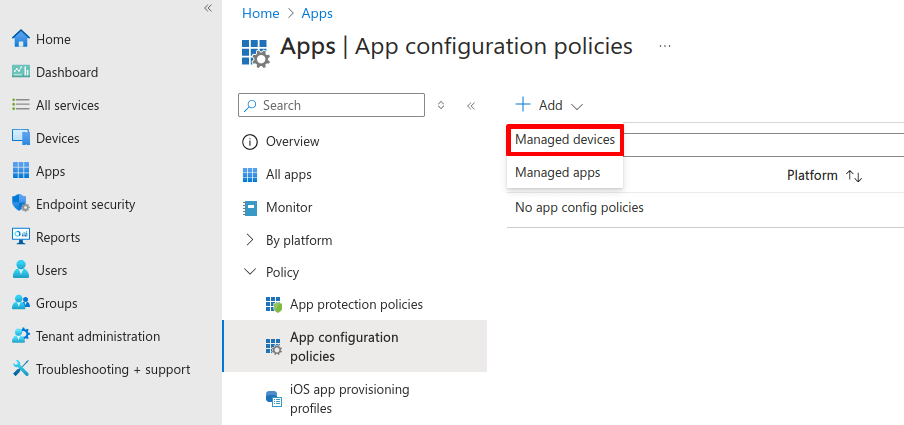The height and width of the screenshot is (425, 904).
Task: Click the Tenant administration icon
Action: (21, 335)
